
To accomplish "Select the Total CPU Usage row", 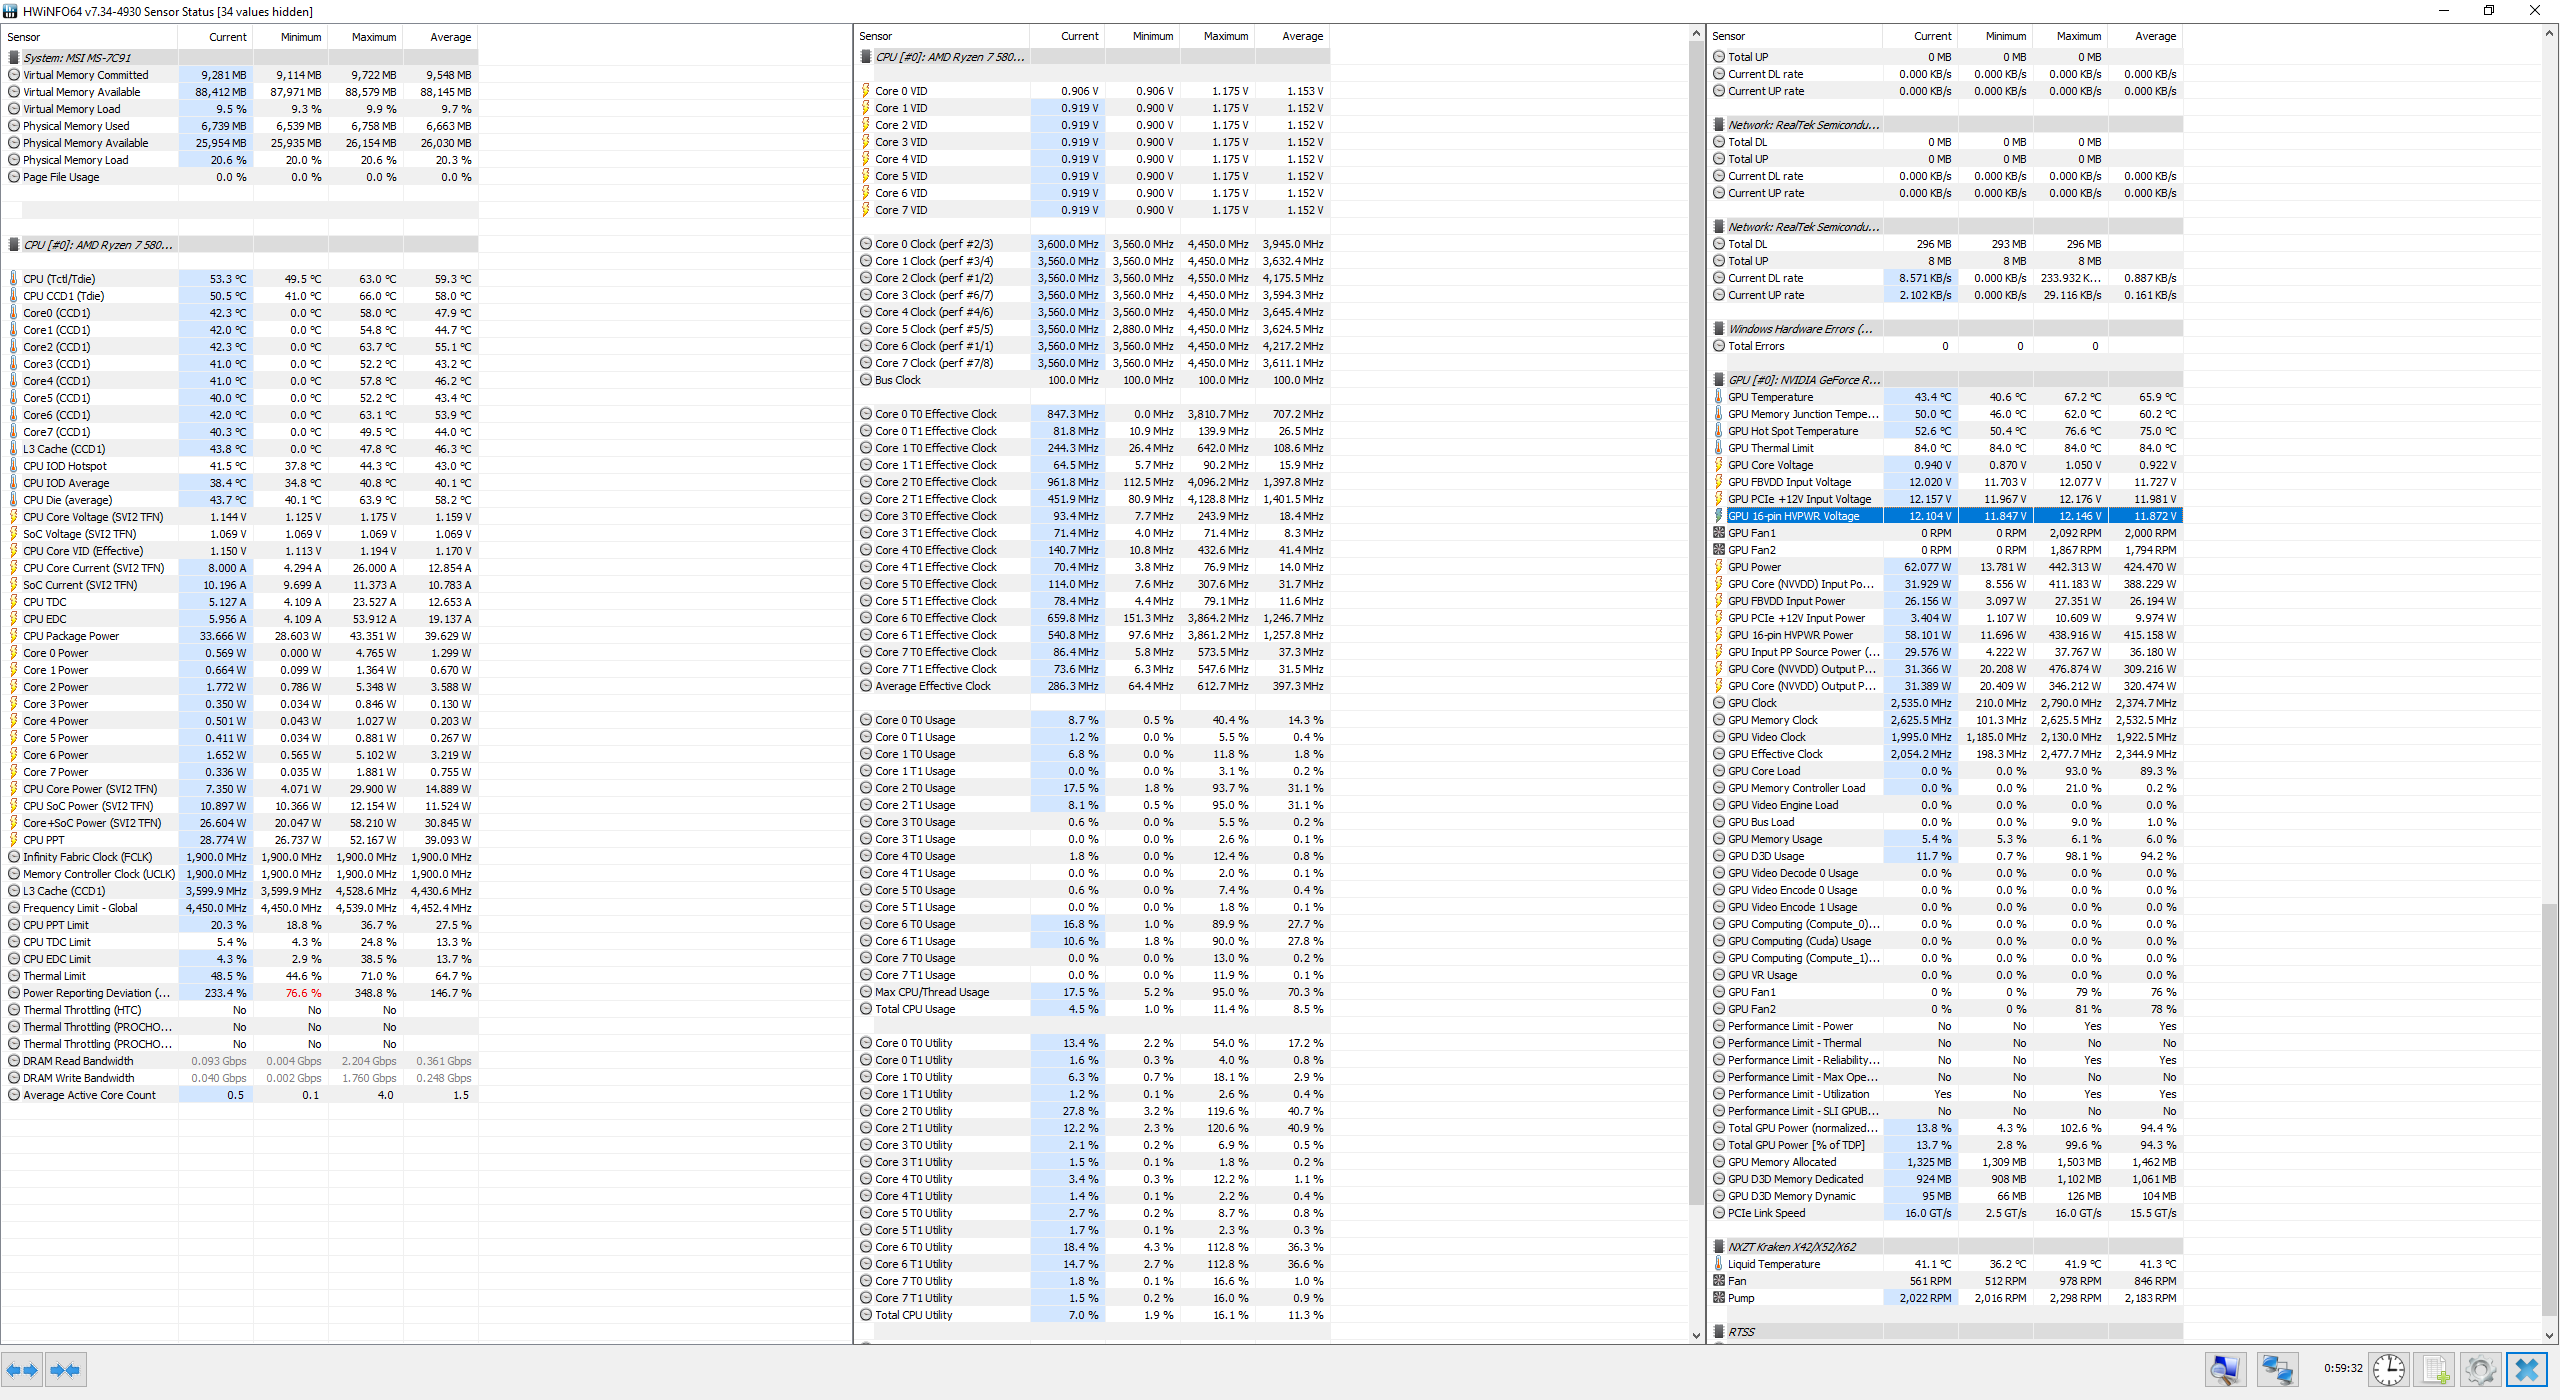I will (915, 1009).
